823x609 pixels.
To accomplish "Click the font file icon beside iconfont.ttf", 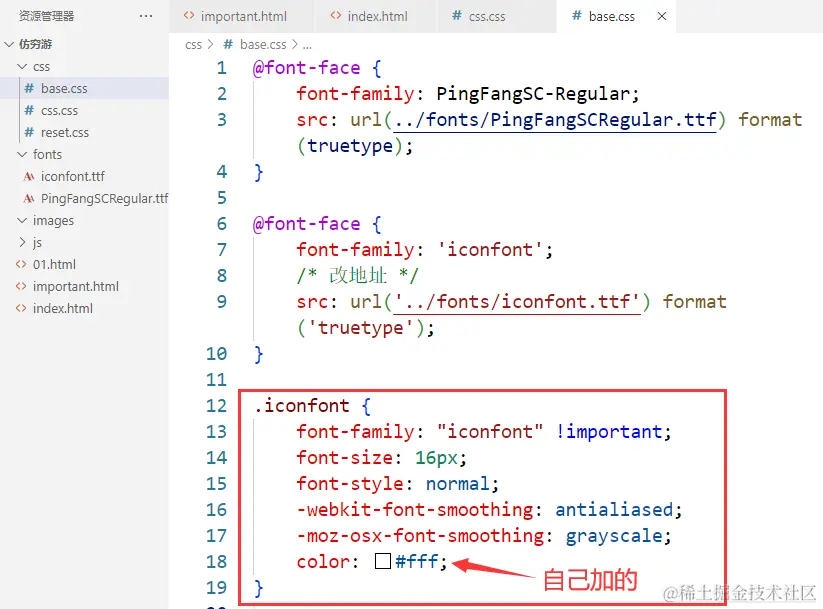I will click(x=29, y=176).
